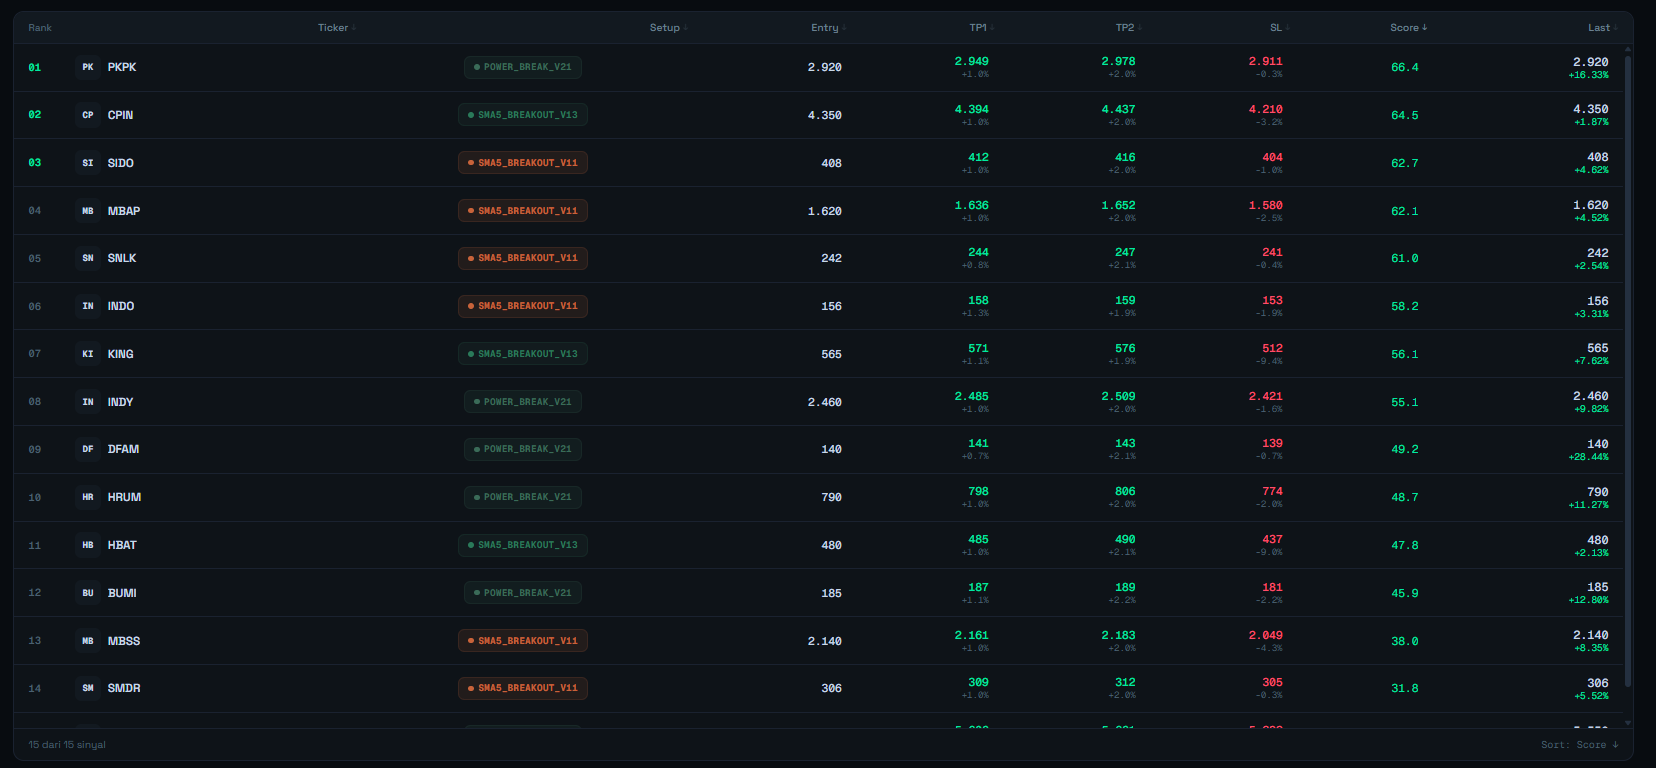Viewport: 1656px width, 768px height.
Task: Click the SN badge icon for SNLK
Action: point(88,258)
